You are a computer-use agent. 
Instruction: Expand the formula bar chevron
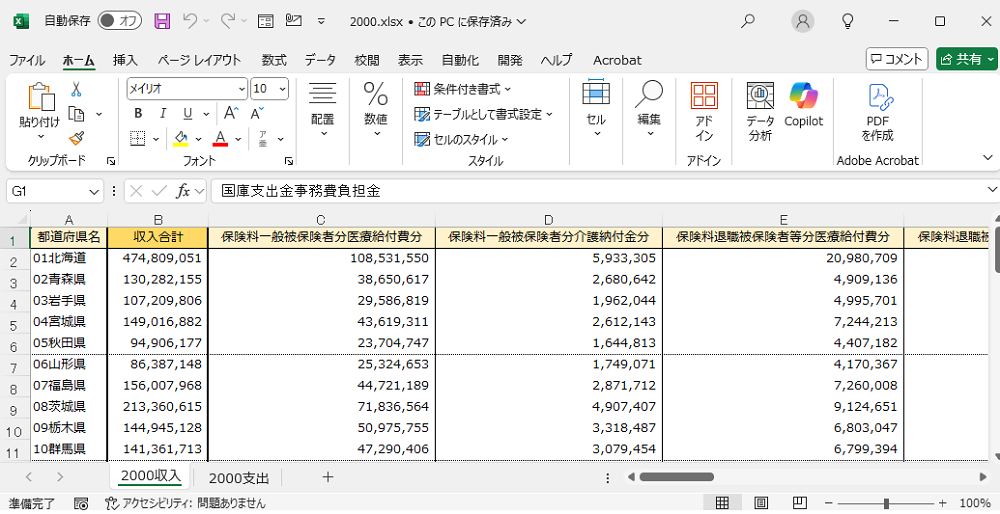tap(991, 189)
